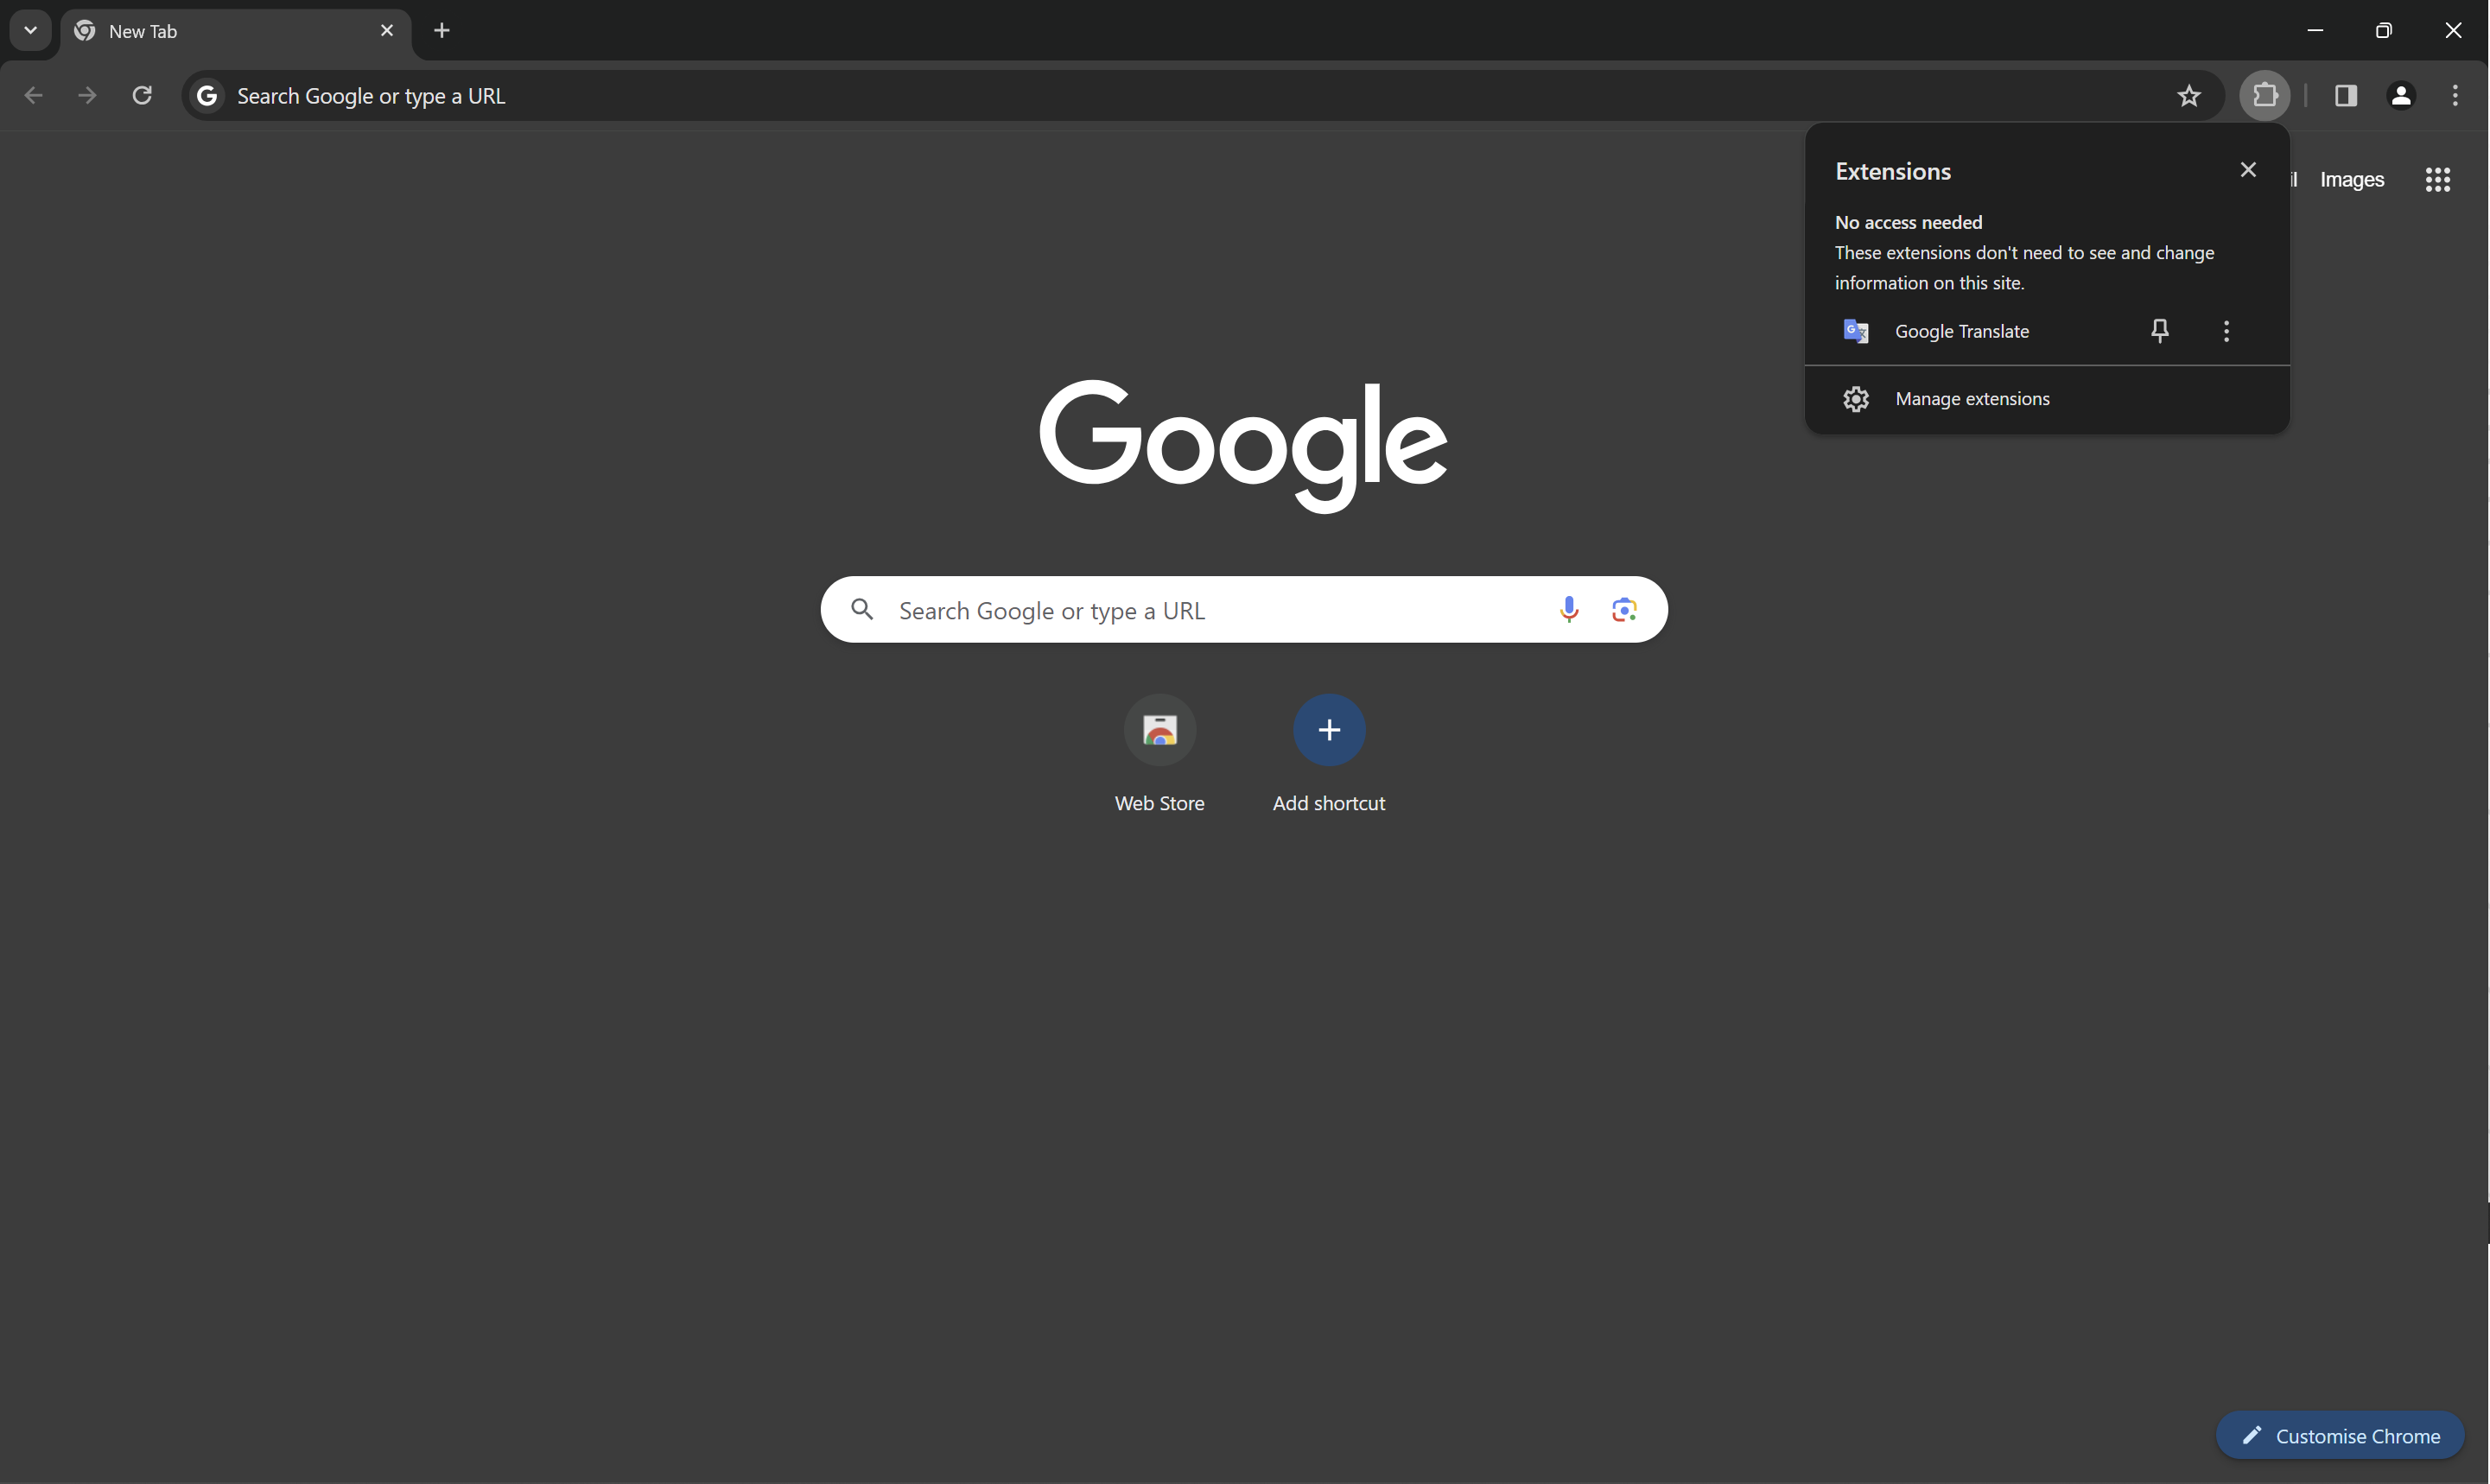The height and width of the screenshot is (1484, 2490).
Task: Open a new tab with plus button
Action: (442, 30)
